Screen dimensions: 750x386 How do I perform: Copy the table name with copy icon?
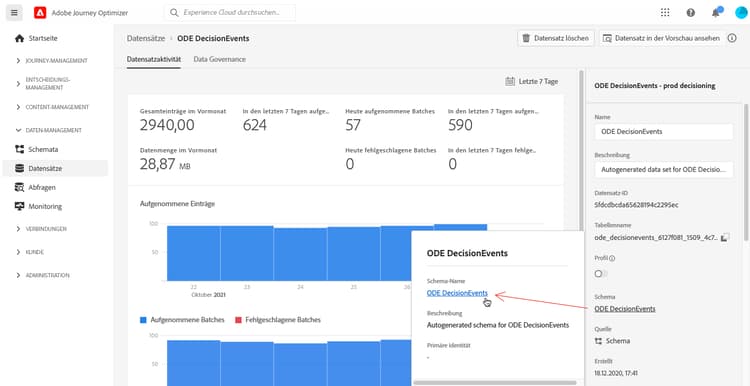725,237
